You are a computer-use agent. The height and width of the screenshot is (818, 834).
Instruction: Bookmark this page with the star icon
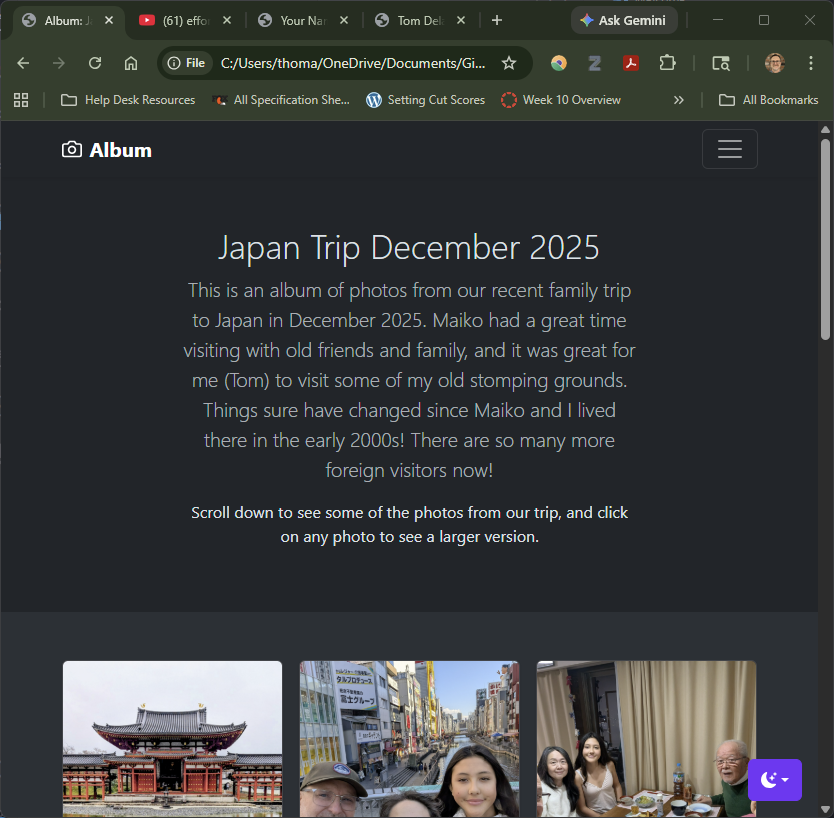pyautogui.click(x=509, y=62)
